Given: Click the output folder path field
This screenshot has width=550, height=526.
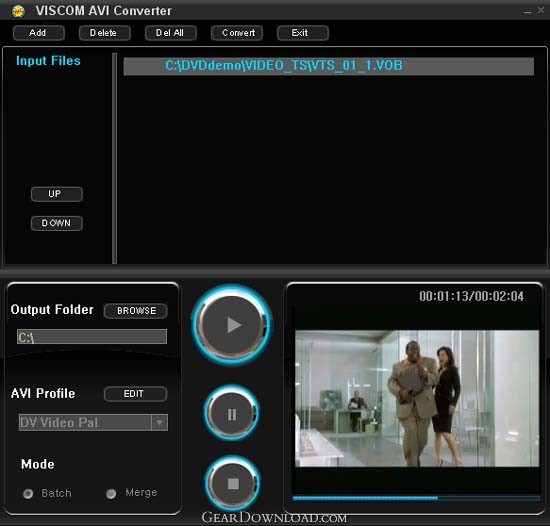Looking at the screenshot, I should 92,337.
